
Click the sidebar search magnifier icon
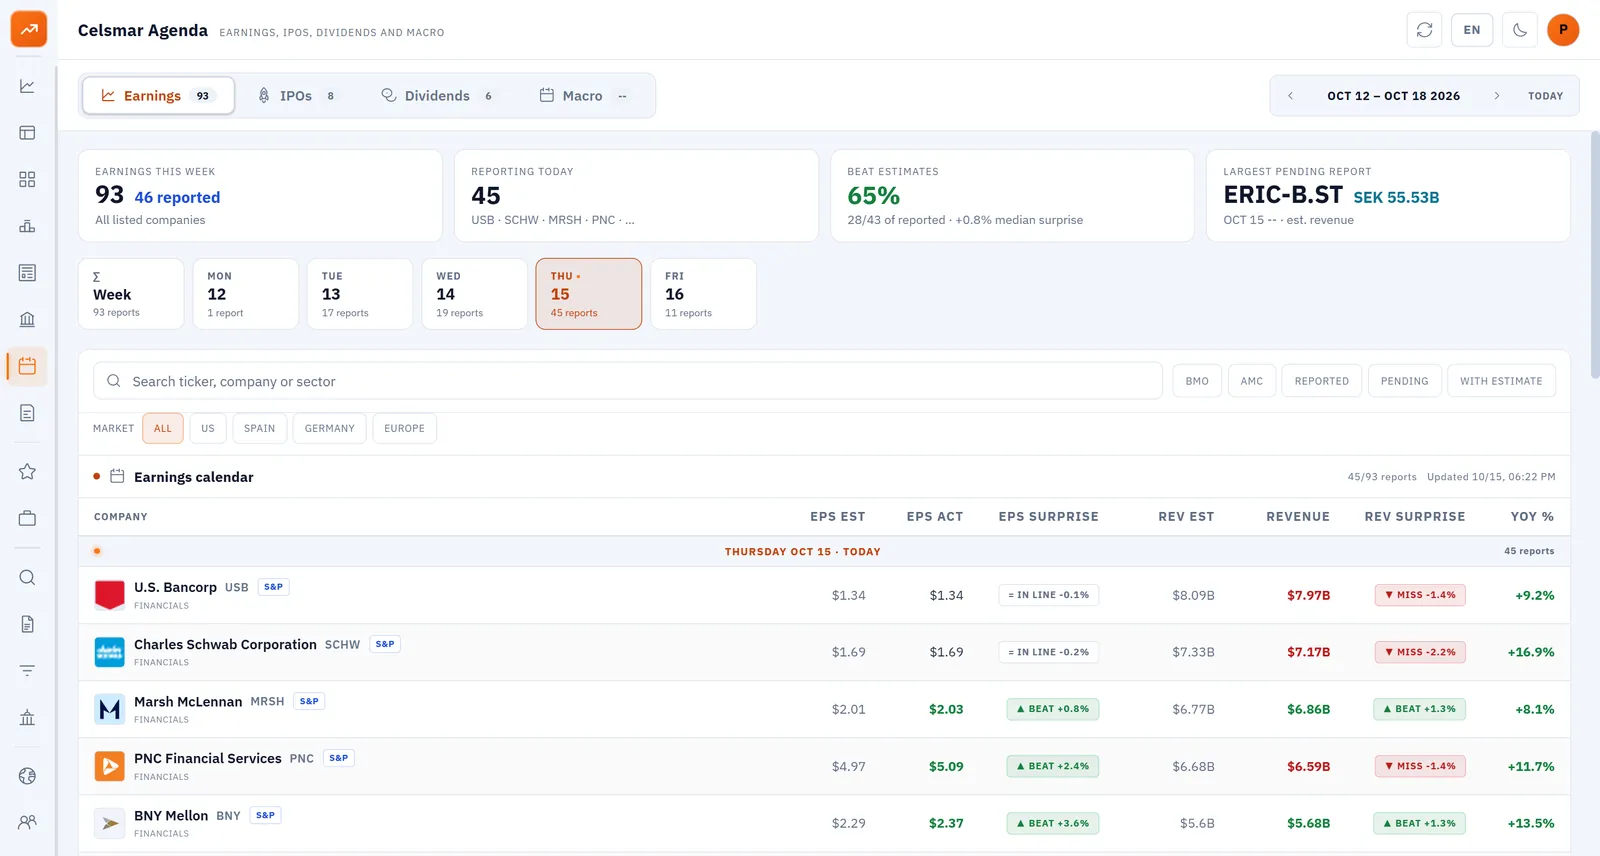point(27,577)
